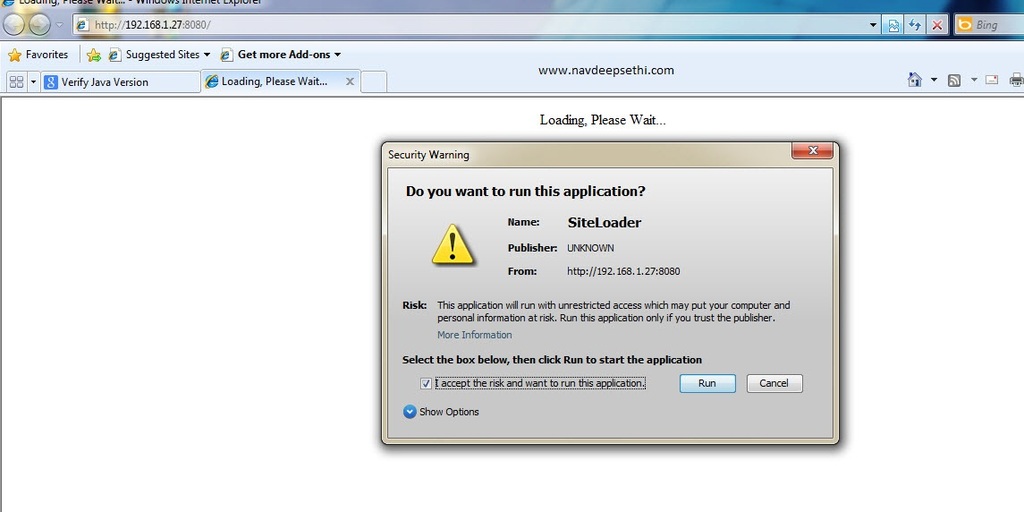Viewport: 1024px width, 512px height.
Task: Click the browser Back arrow button
Action: 15,24
